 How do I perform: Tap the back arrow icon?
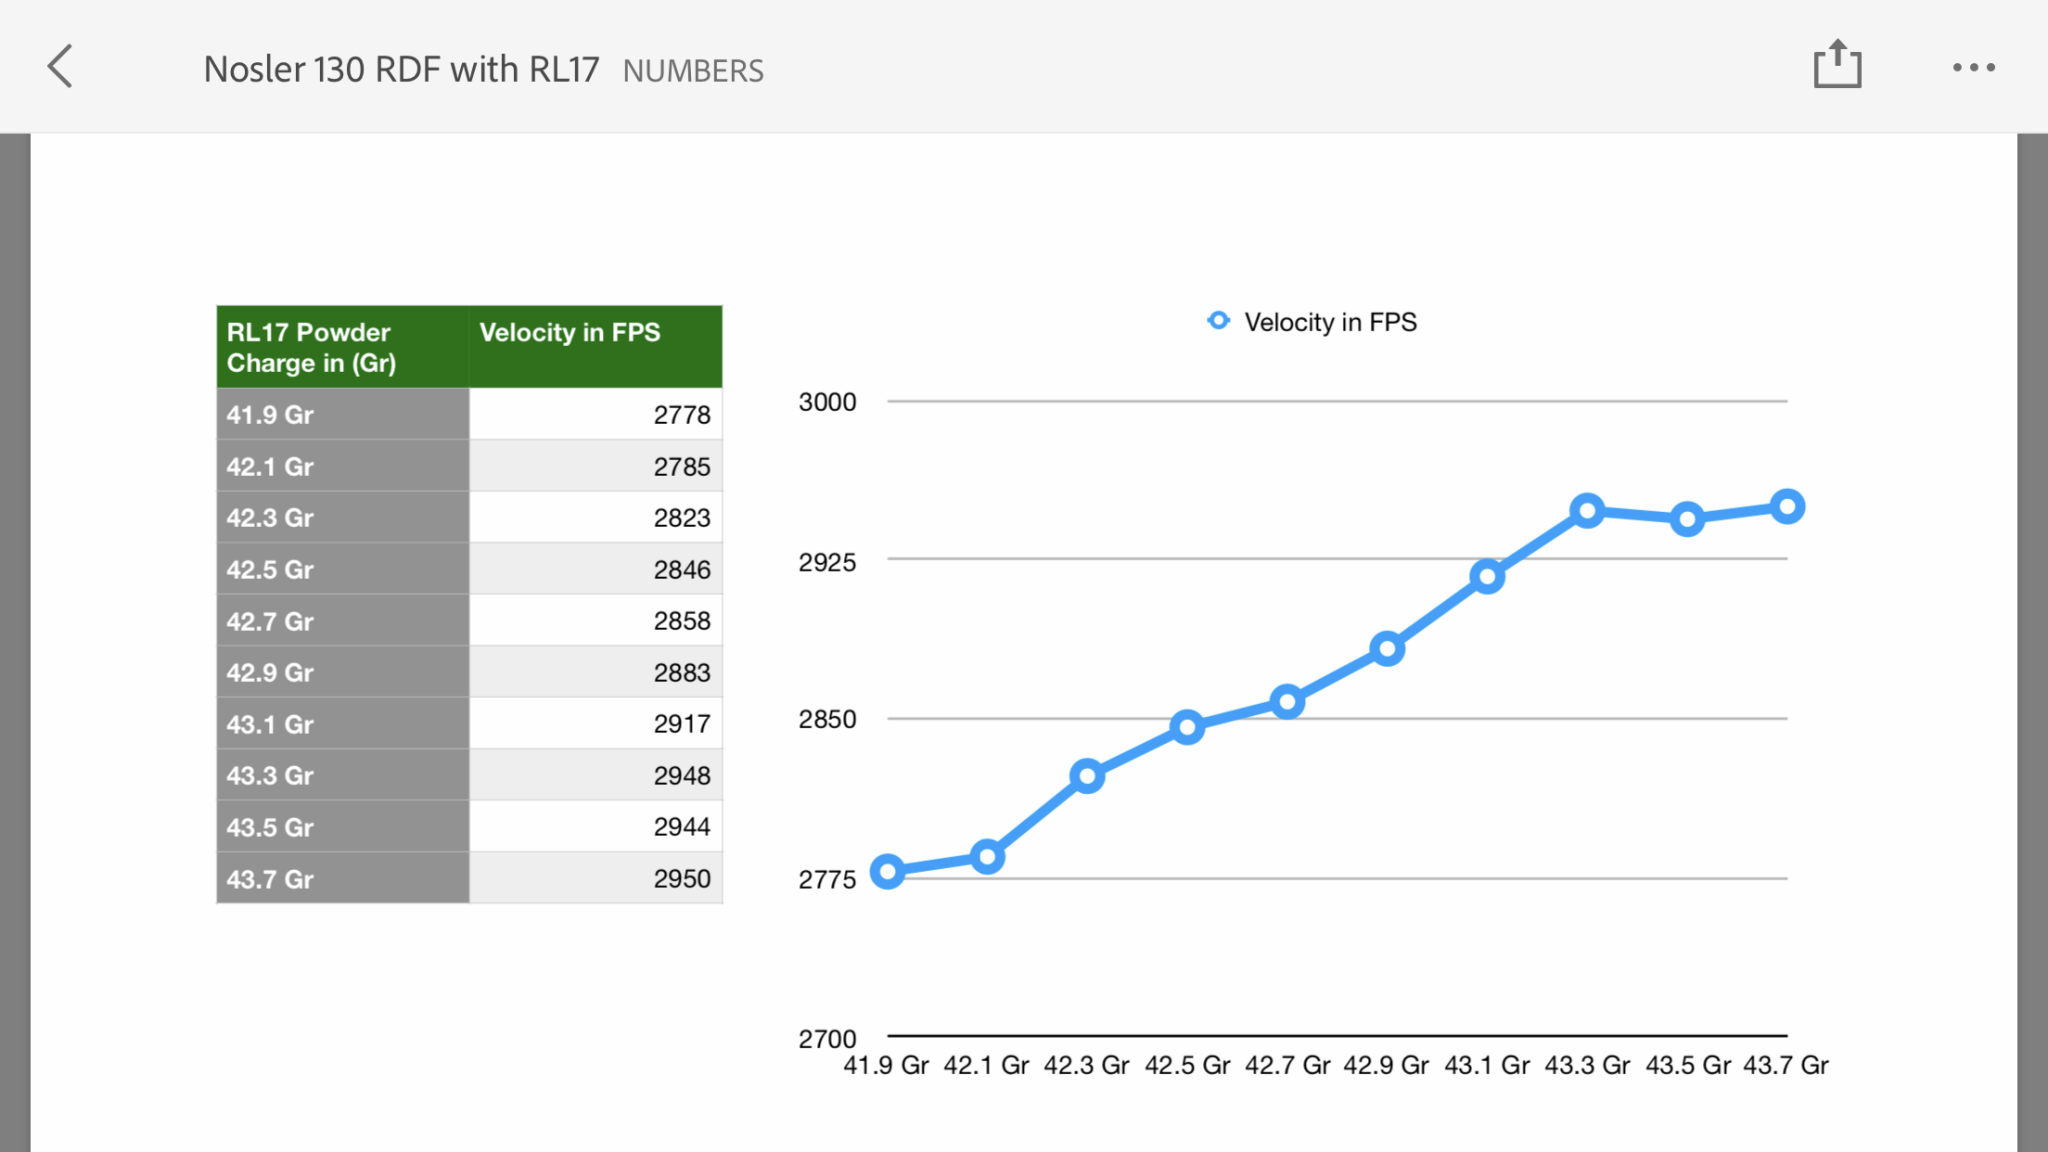point(60,67)
